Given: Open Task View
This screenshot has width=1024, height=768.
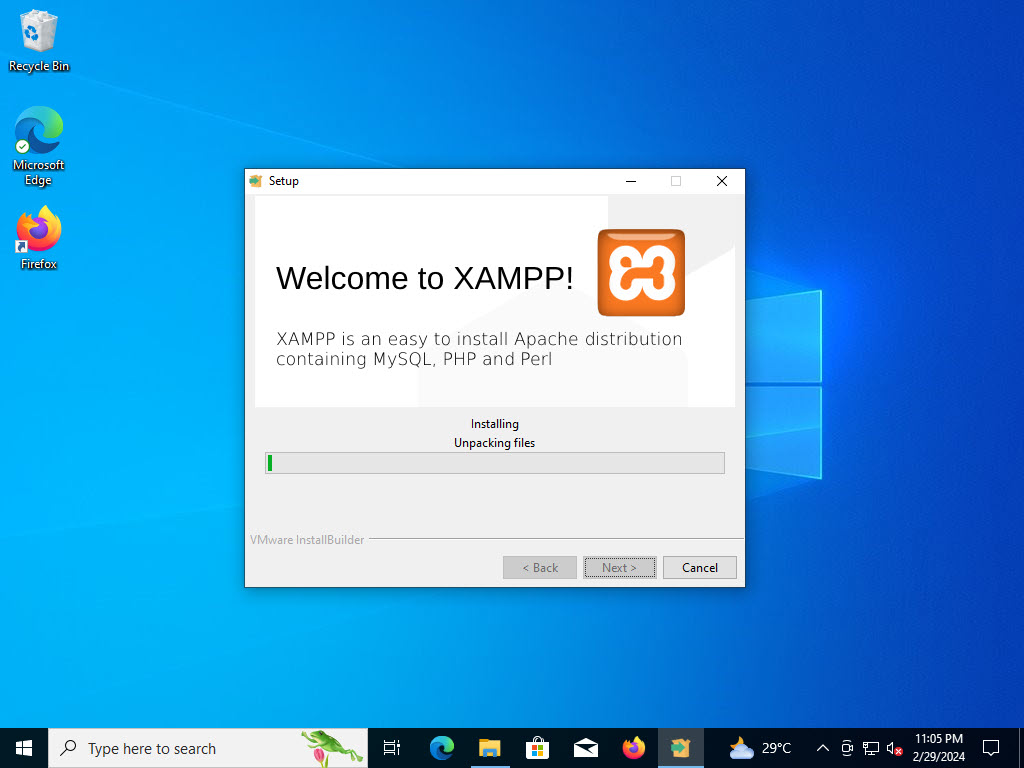Looking at the screenshot, I should [391, 747].
